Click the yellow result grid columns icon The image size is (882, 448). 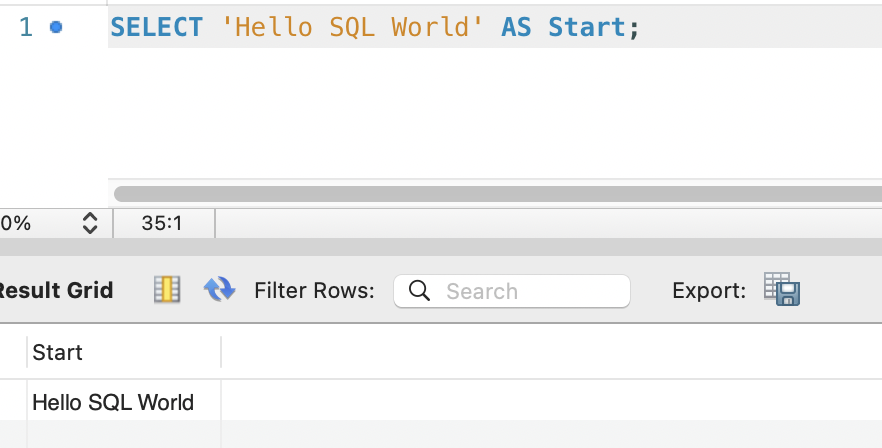[x=167, y=290]
